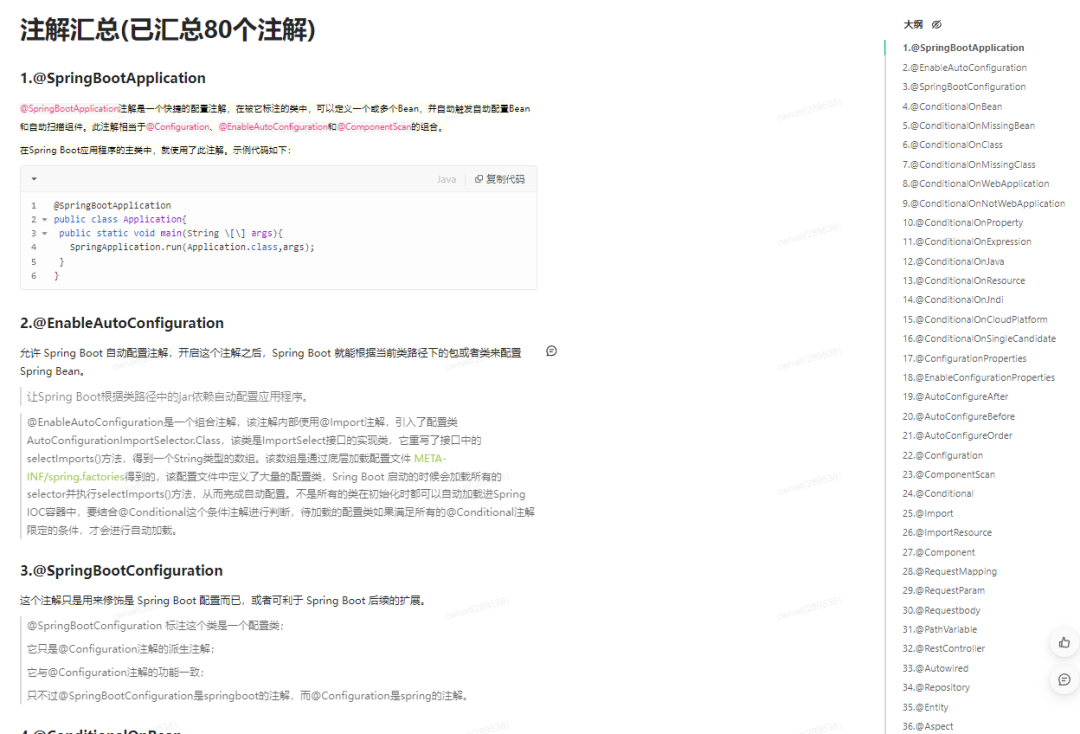Jump to 26.@ImportResource in outline
This screenshot has height=734, width=1080.
point(947,533)
